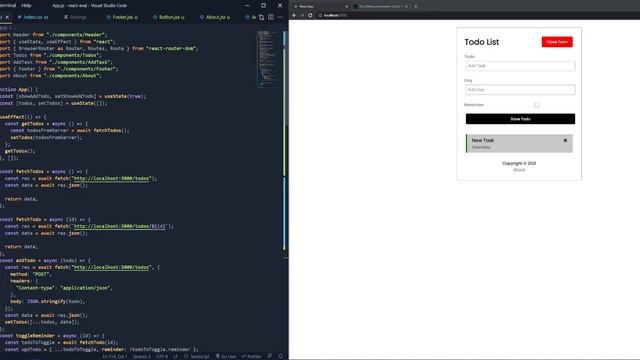Open the localhost:5000/todos link in addTodo

111,267
